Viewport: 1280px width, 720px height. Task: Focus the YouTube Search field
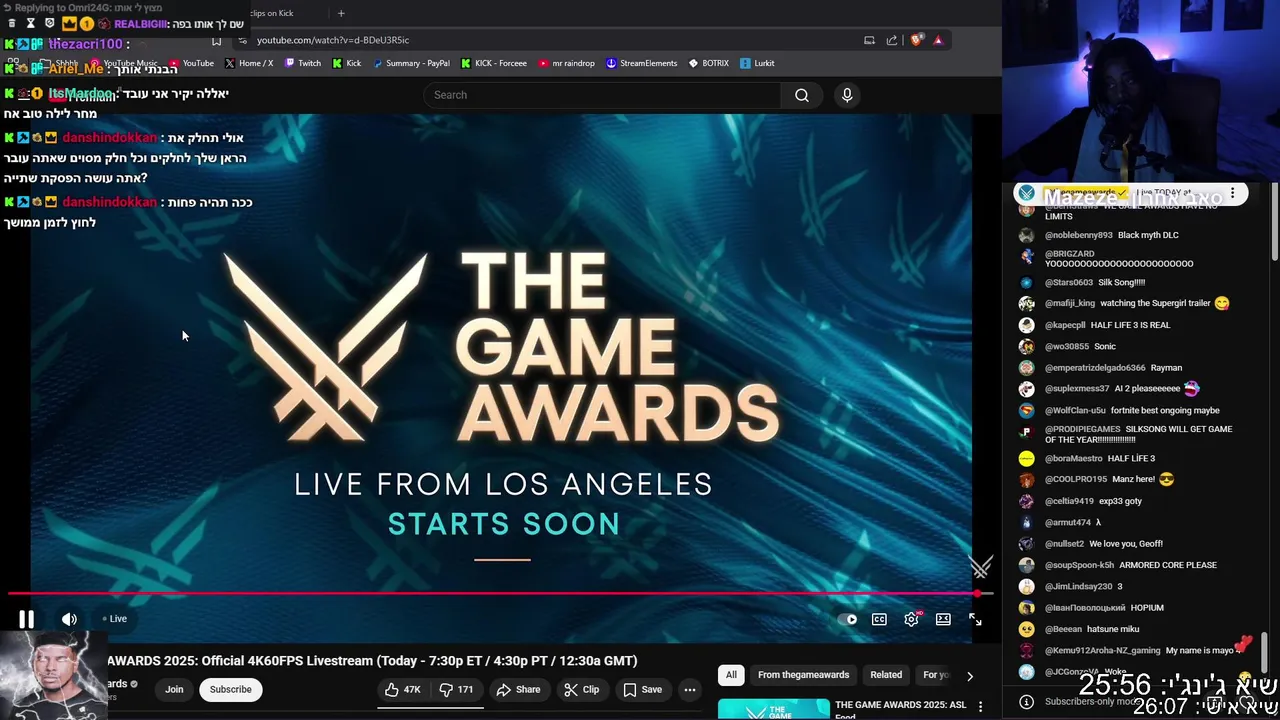[x=602, y=95]
